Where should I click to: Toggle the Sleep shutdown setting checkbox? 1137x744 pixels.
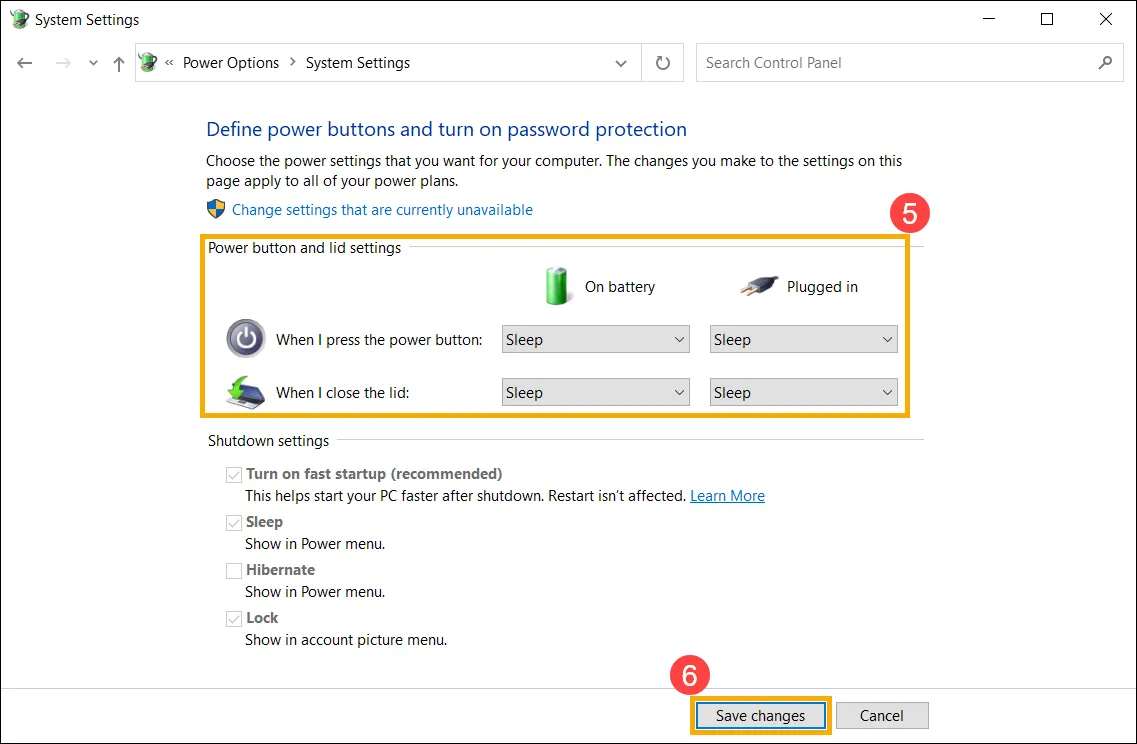coord(233,522)
